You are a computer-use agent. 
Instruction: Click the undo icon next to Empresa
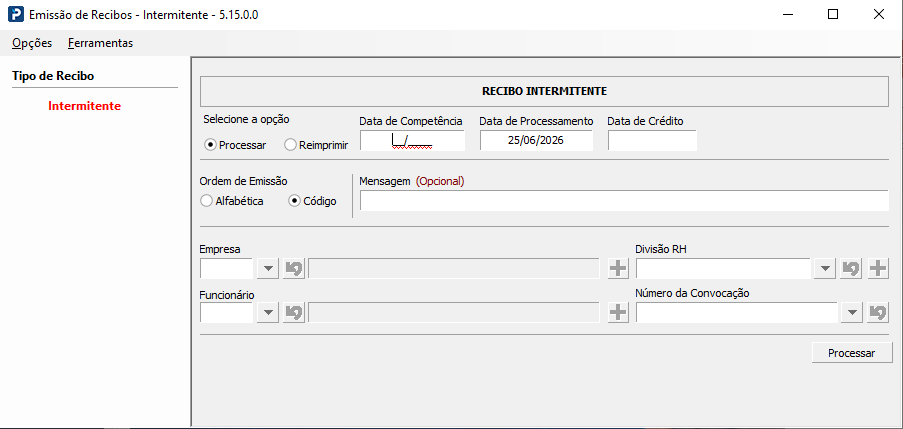(x=294, y=268)
